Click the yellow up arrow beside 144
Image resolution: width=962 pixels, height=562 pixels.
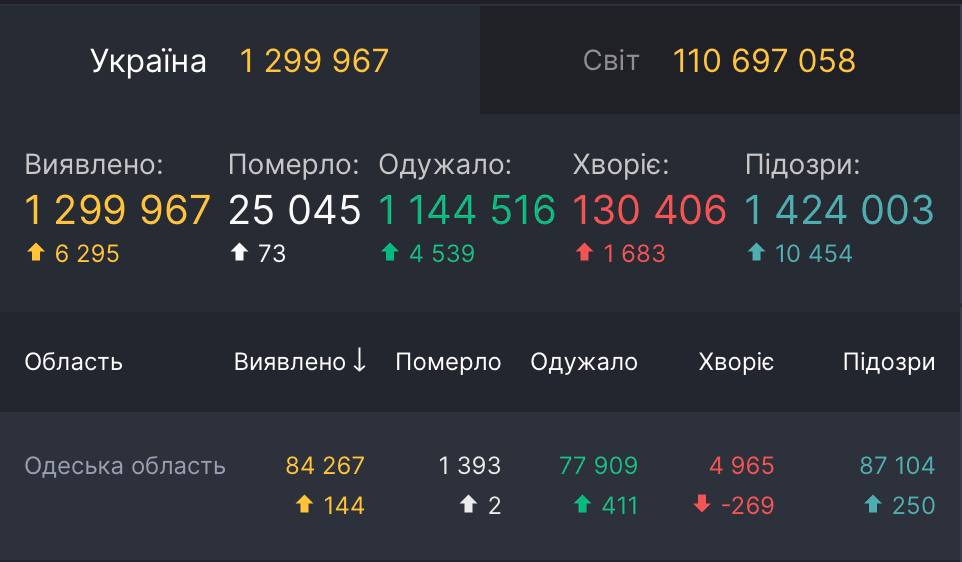305,505
